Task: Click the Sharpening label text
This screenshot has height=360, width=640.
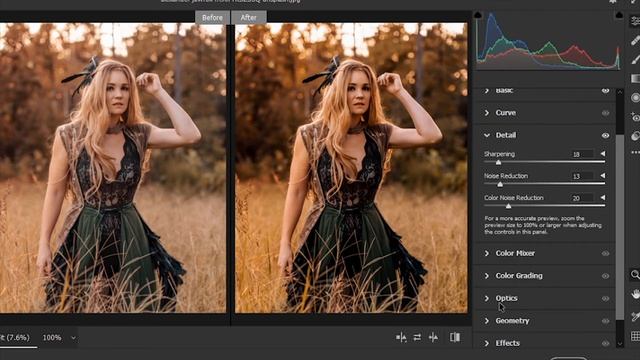Action: click(x=499, y=154)
